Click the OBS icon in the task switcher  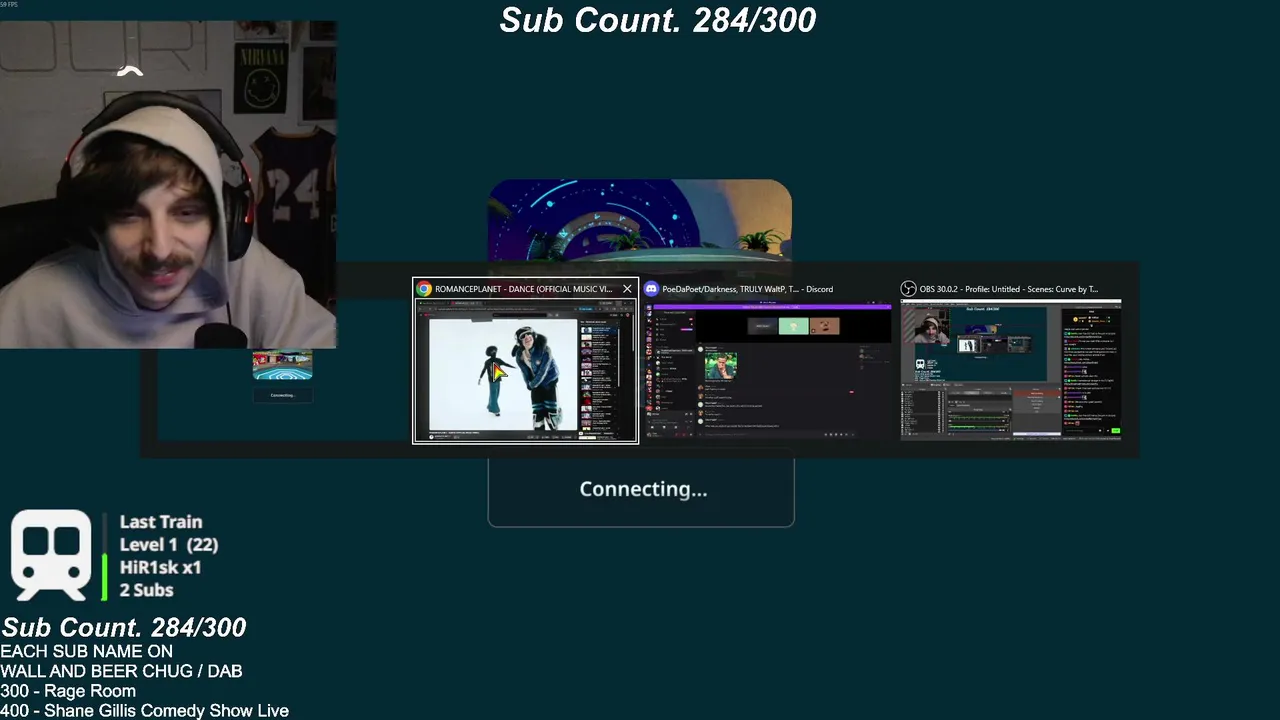tap(908, 289)
